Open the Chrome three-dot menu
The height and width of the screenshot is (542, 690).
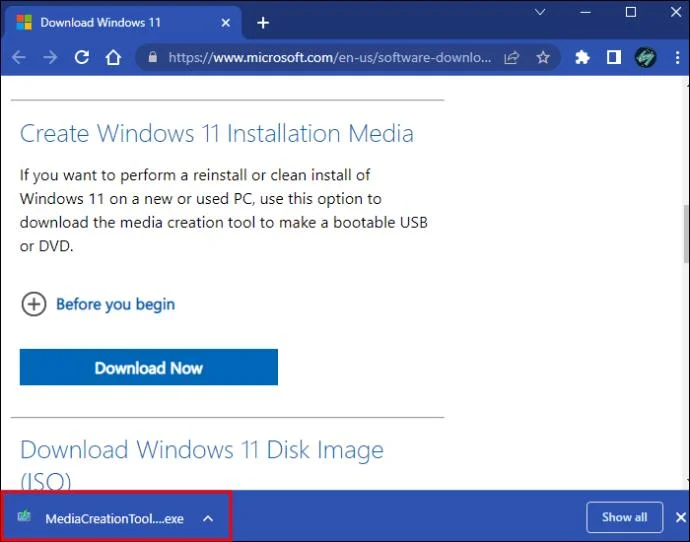point(677,57)
